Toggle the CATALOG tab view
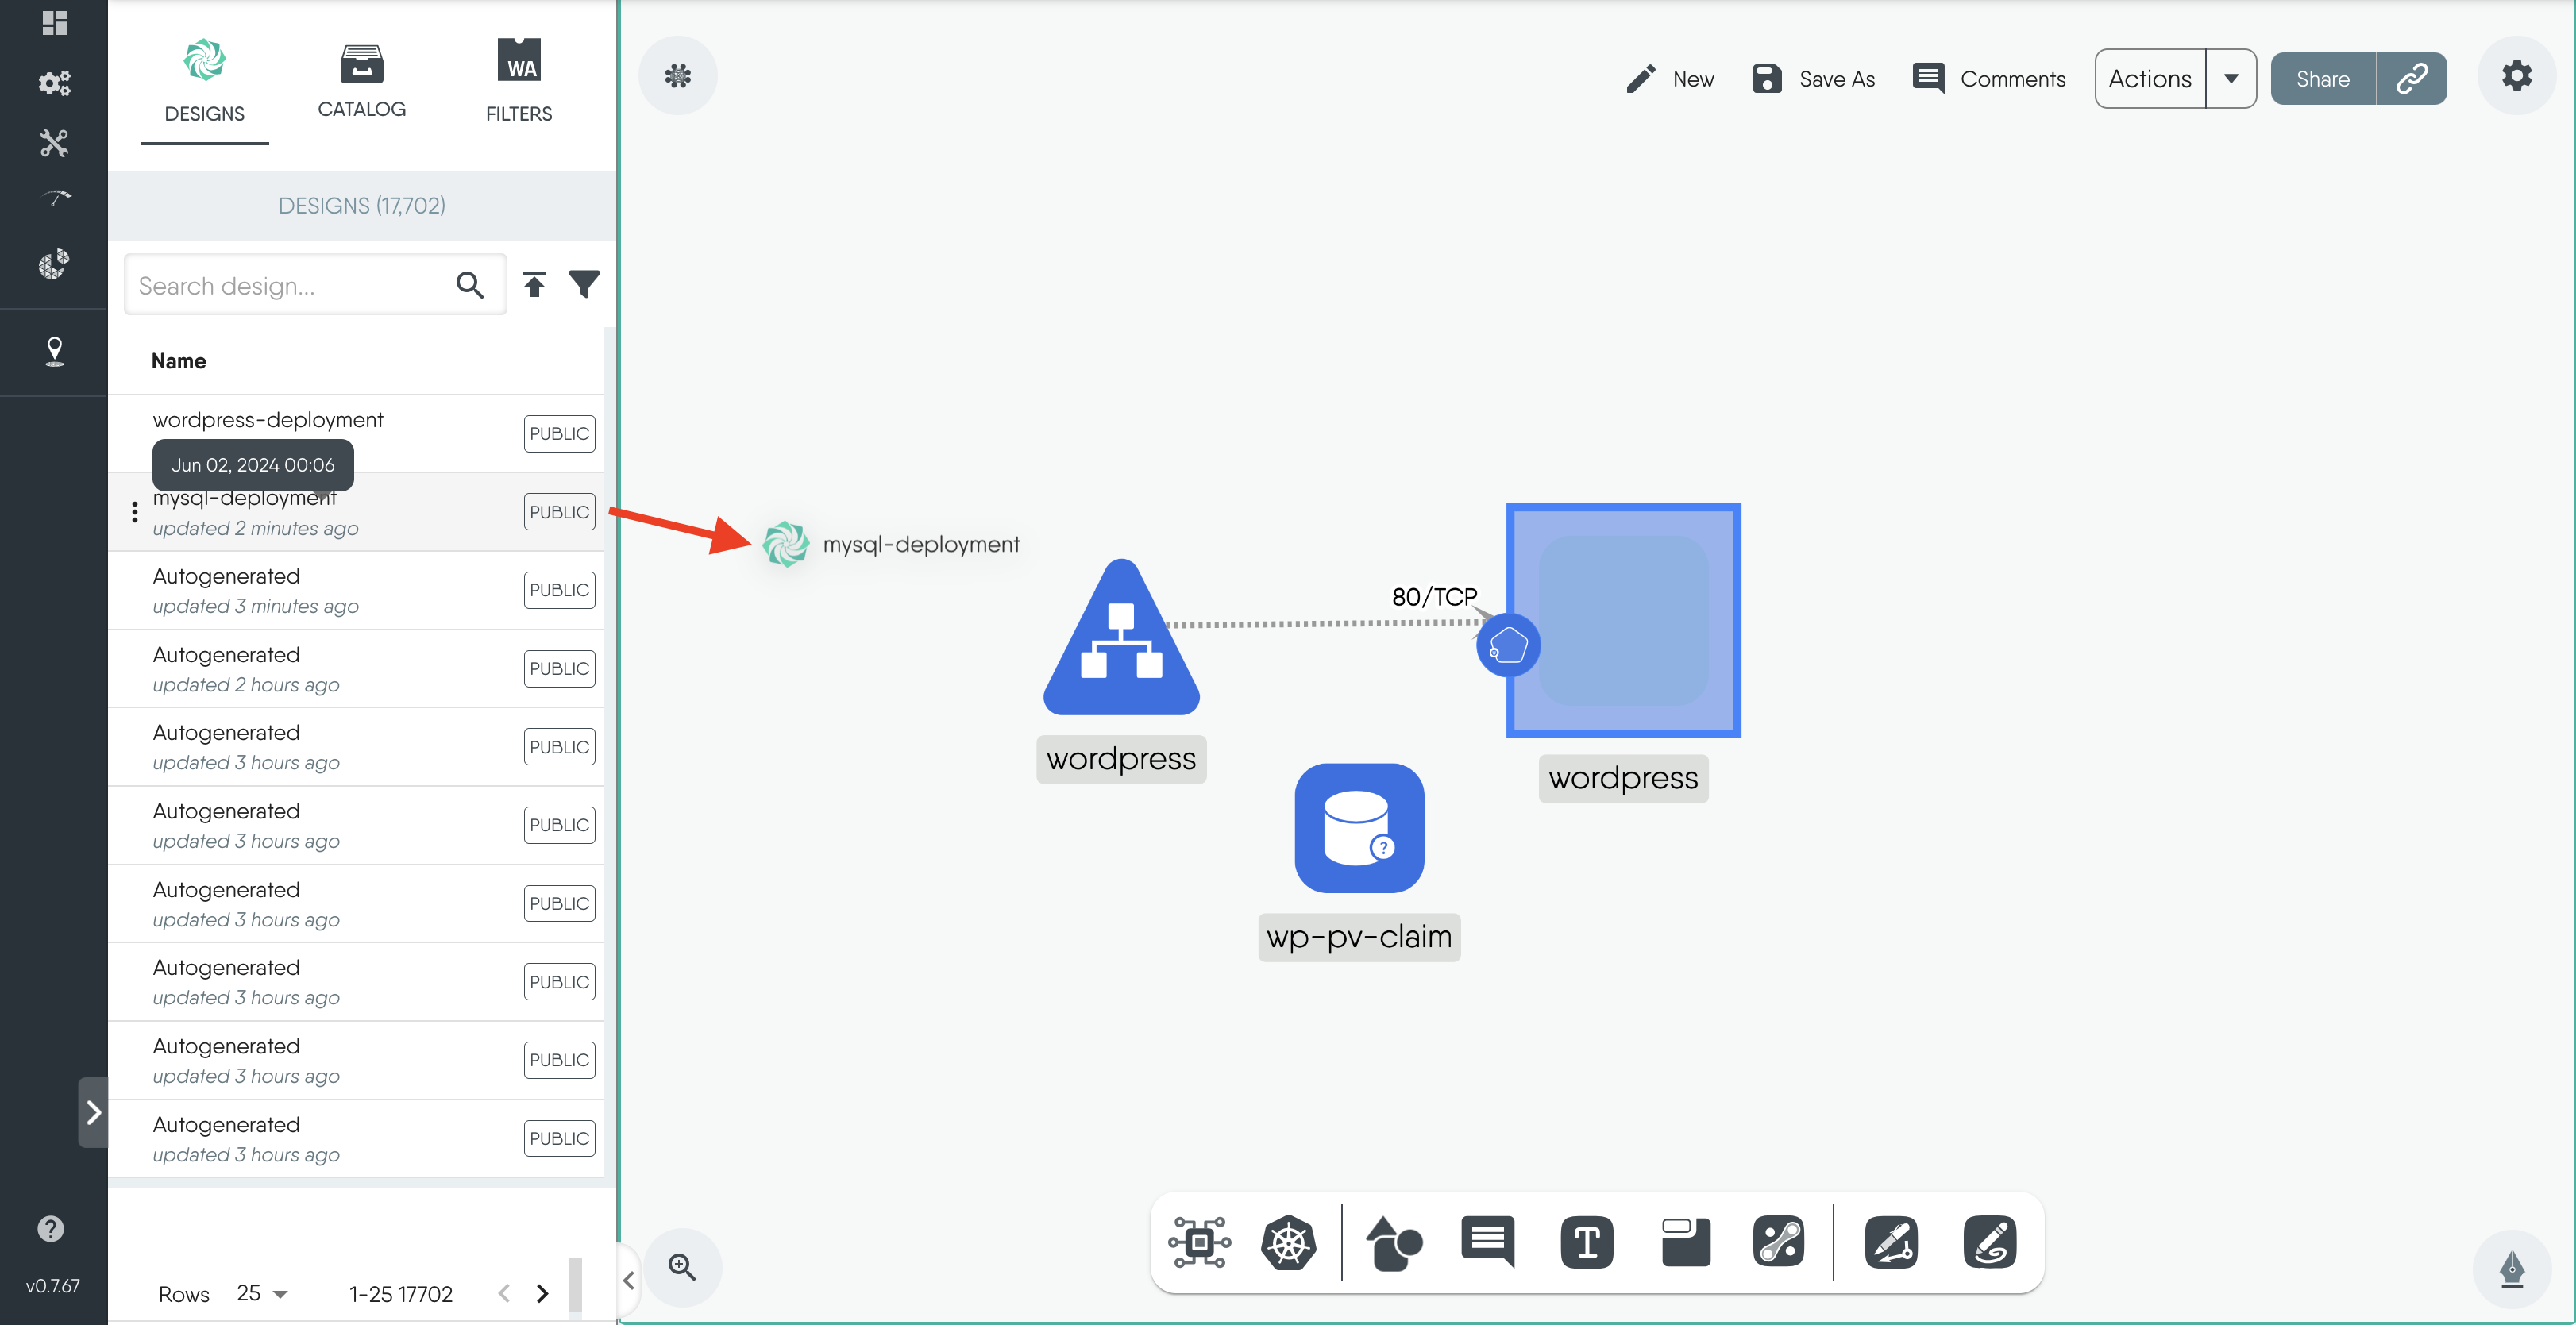 [x=362, y=76]
